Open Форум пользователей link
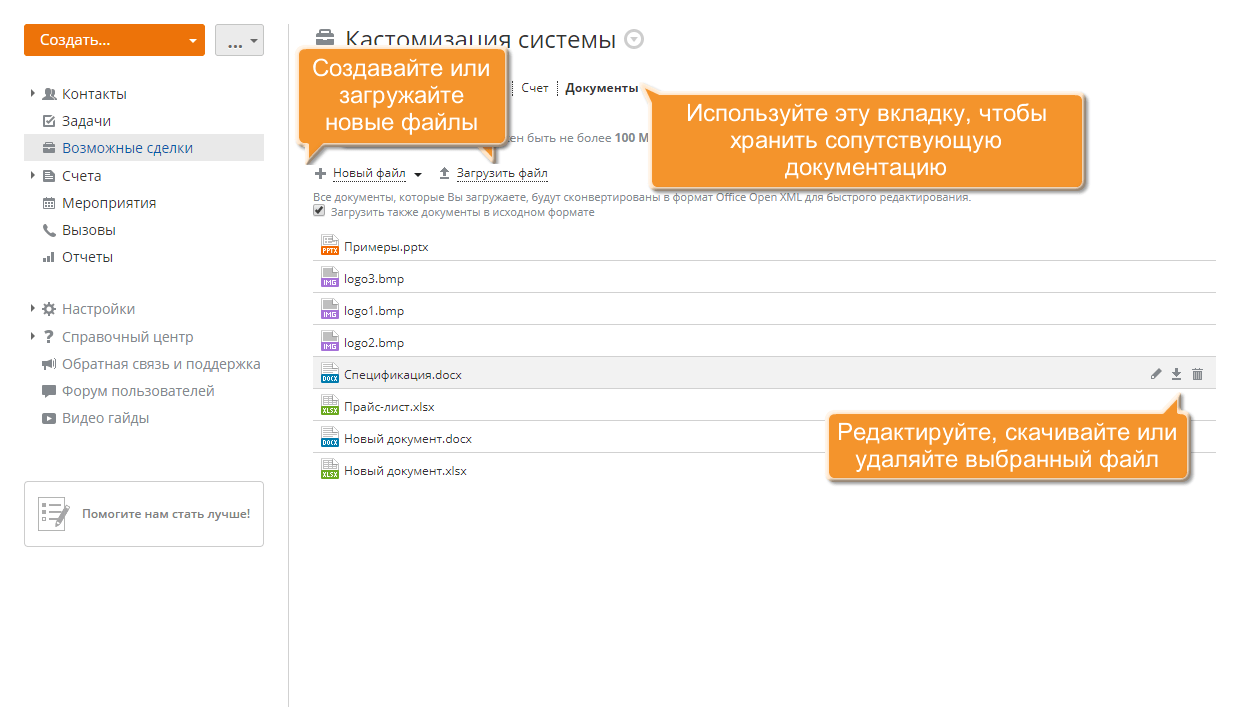Viewport: 1240px width, 708px height. [x=138, y=391]
